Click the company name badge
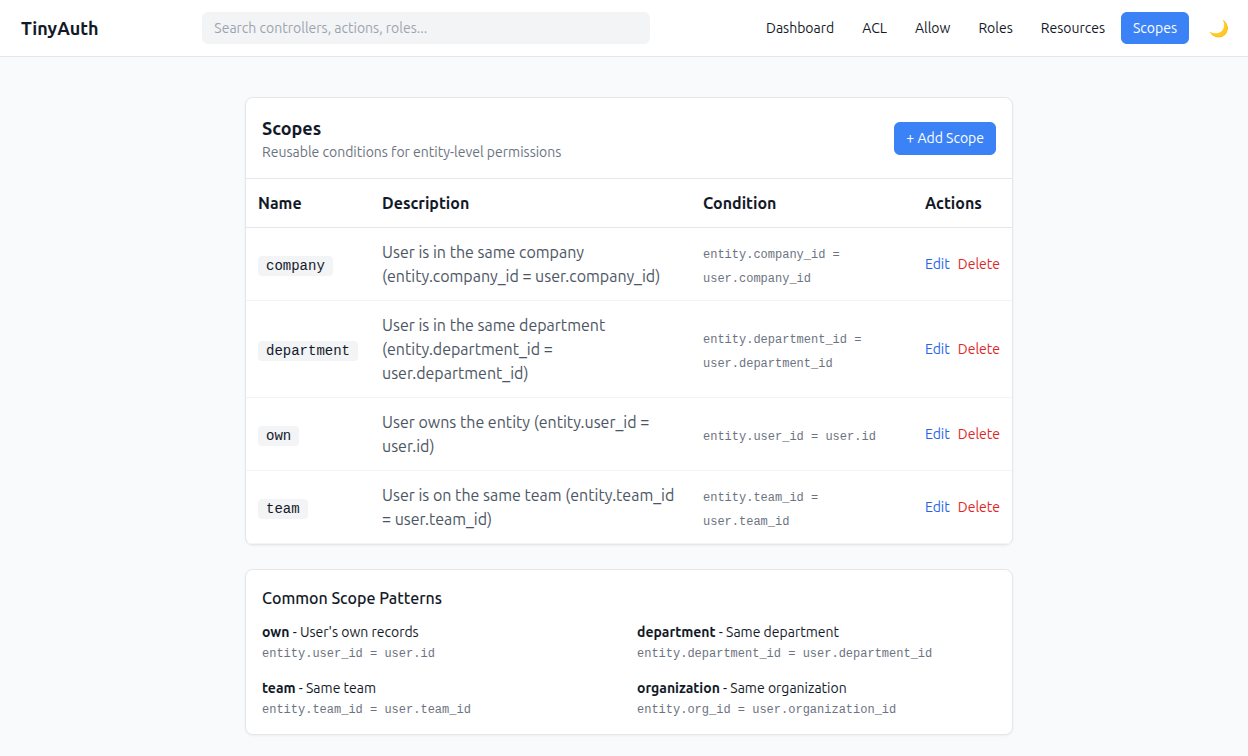1248x756 pixels. pyautogui.click(x=295, y=265)
